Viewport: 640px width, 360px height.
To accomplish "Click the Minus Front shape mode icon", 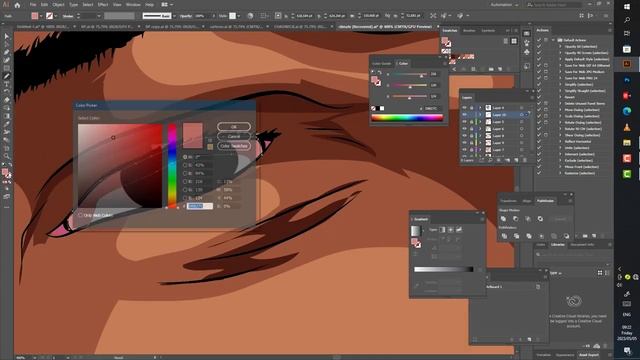I will (x=516, y=219).
